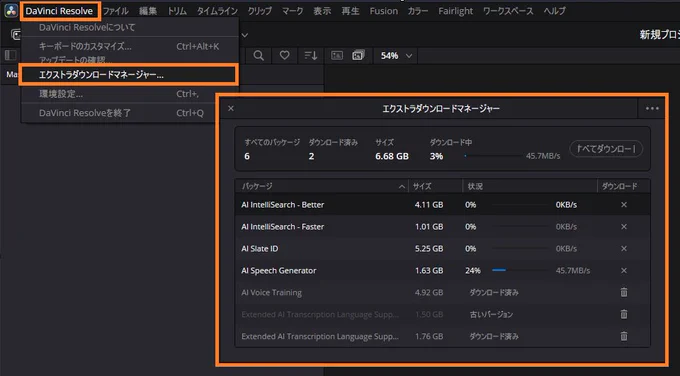Image resolution: width=680 pixels, height=376 pixels.
Task: Select the AI Slate ID row name
Action: [x=260, y=248]
